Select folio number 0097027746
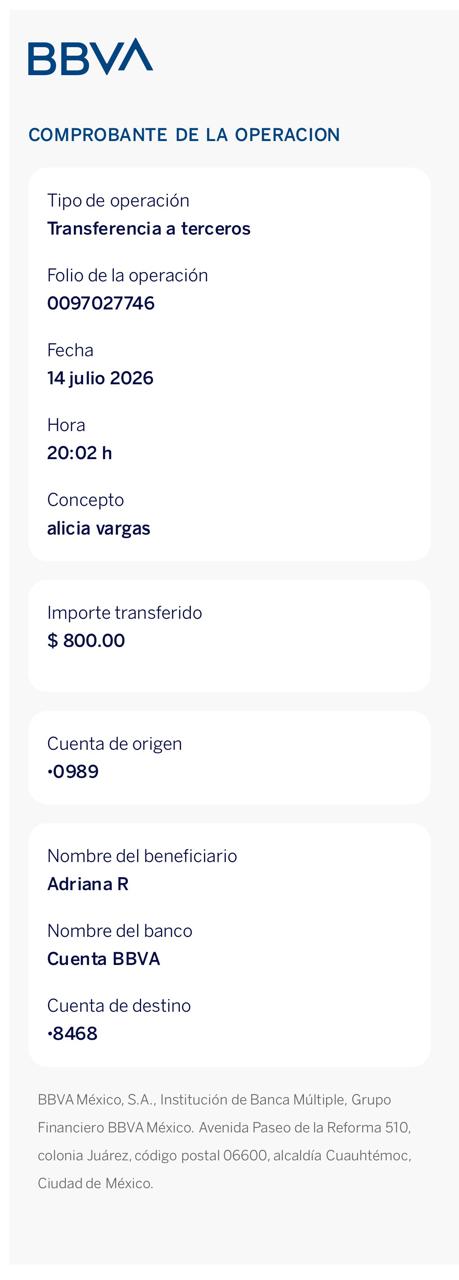Screen dimensions: 459x1280 coord(101,303)
